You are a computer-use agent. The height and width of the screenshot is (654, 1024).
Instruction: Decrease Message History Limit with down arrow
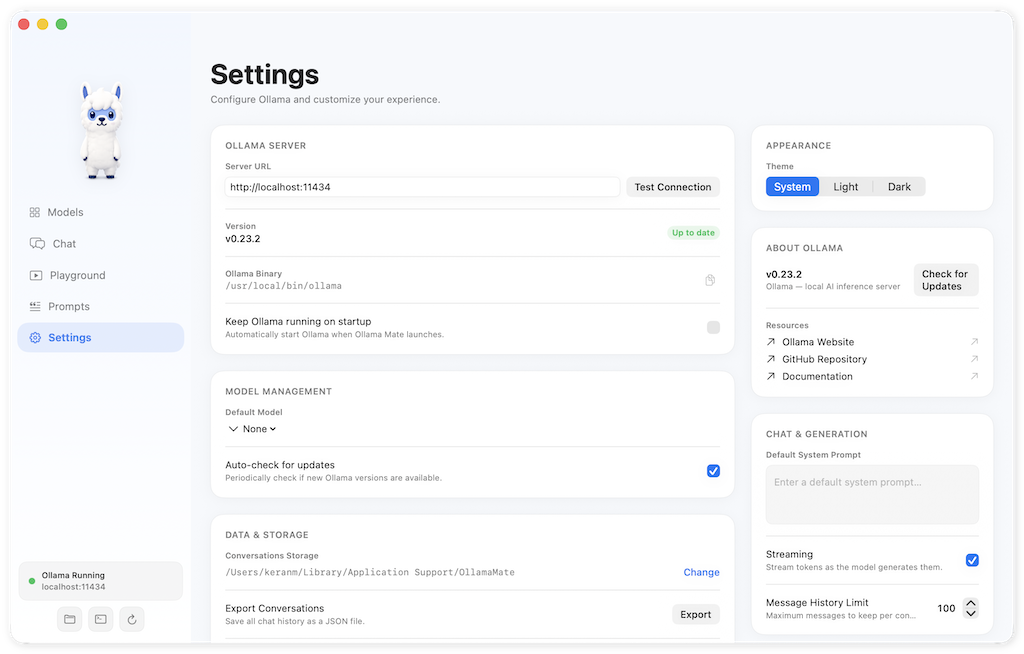pyautogui.click(x=970, y=613)
